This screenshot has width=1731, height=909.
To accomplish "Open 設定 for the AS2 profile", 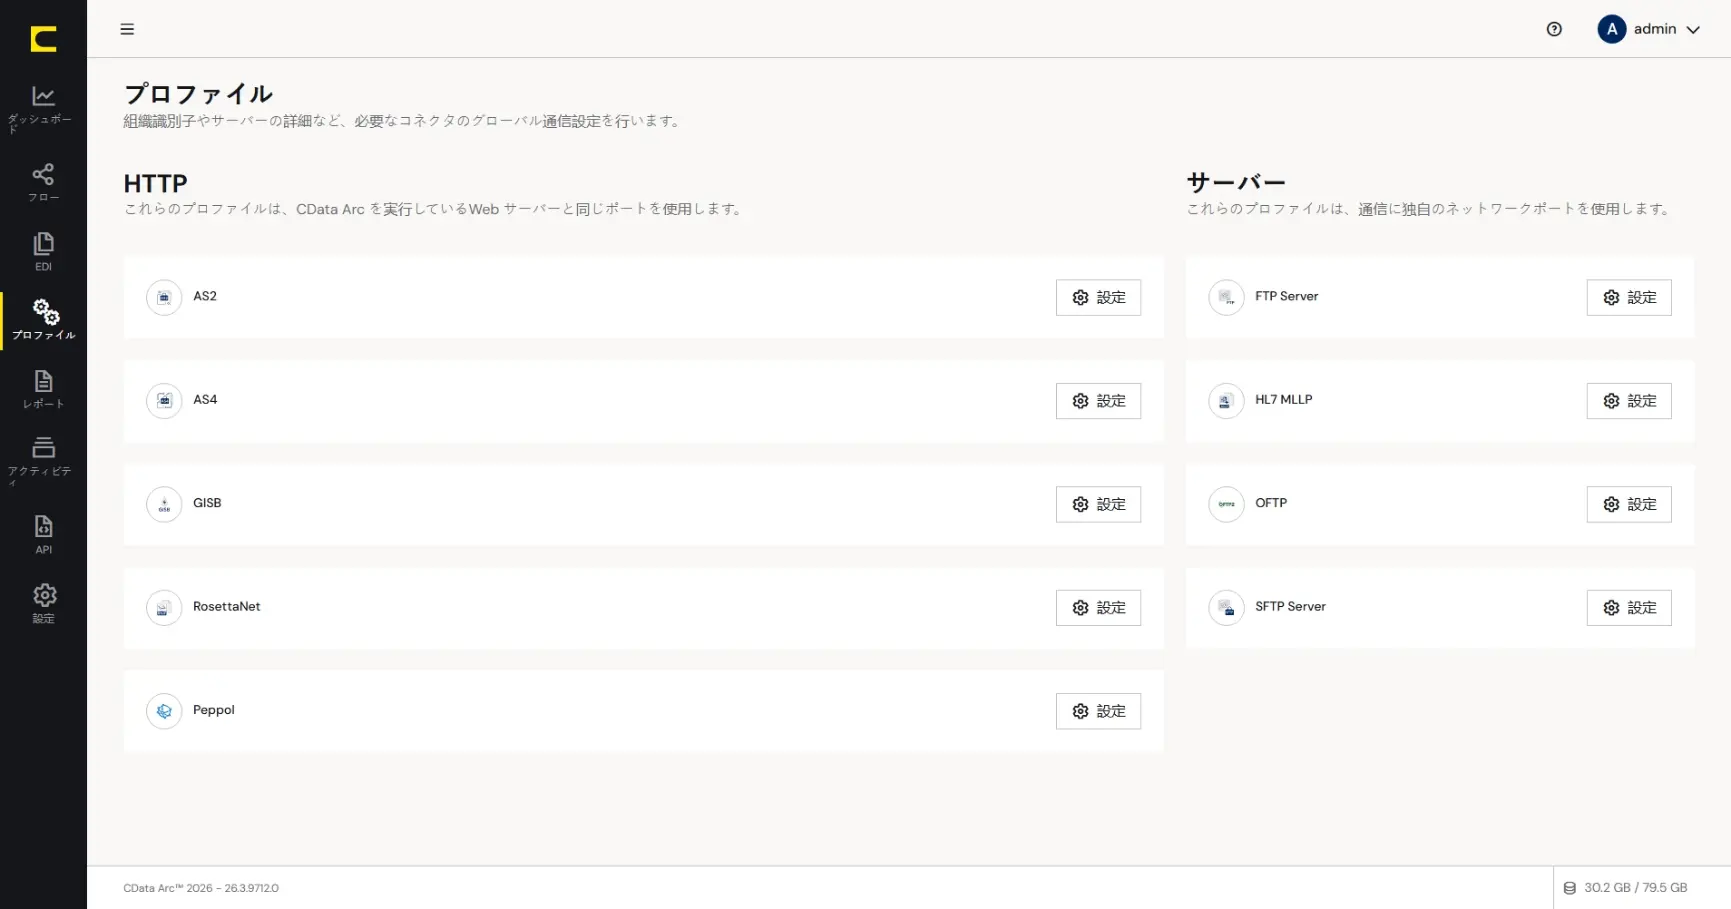I will coord(1098,297).
